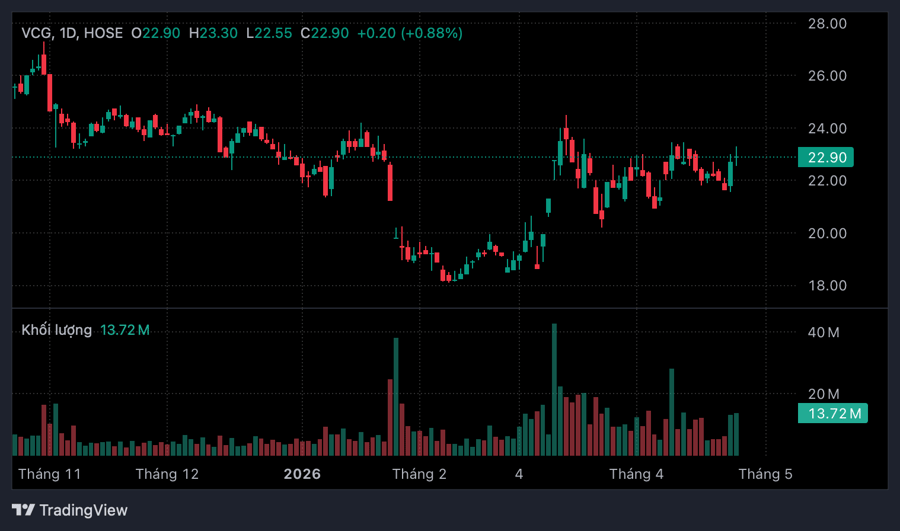Click the TradingView logo icon
This screenshot has width=900, height=531.
pyautogui.click(x=24, y=510)
